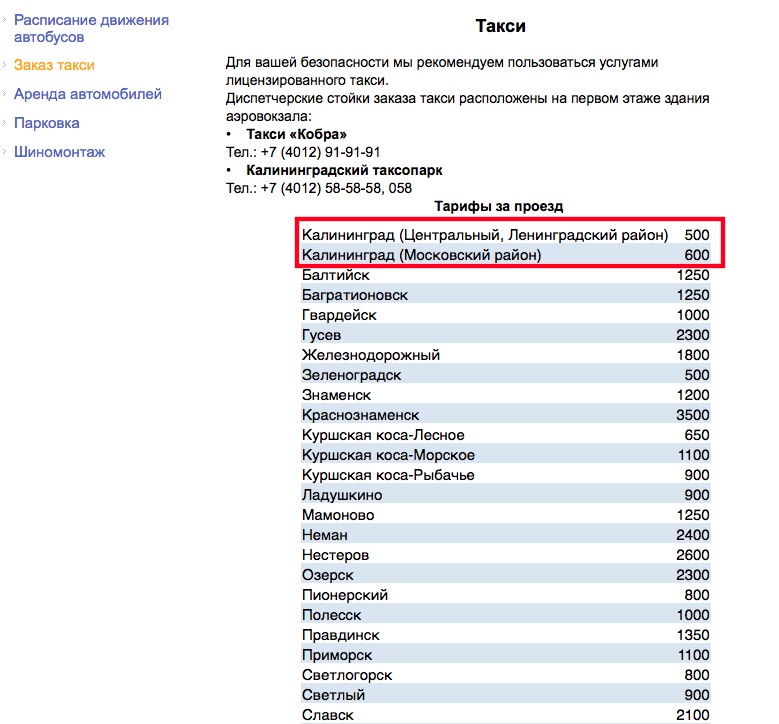The width and height of the screenshot is (779, 724).
Task: Select the Заказ такси sidebar item
Action: tap(54, 66)
